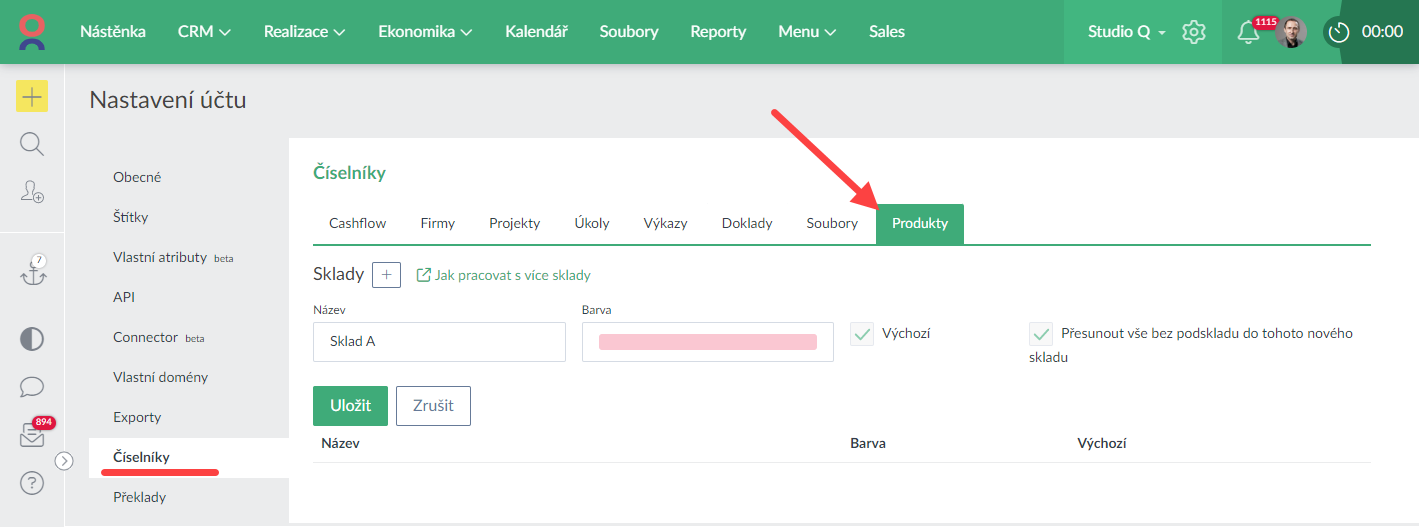Toggle the Výchozí checkbox

[x=862, y=334]
